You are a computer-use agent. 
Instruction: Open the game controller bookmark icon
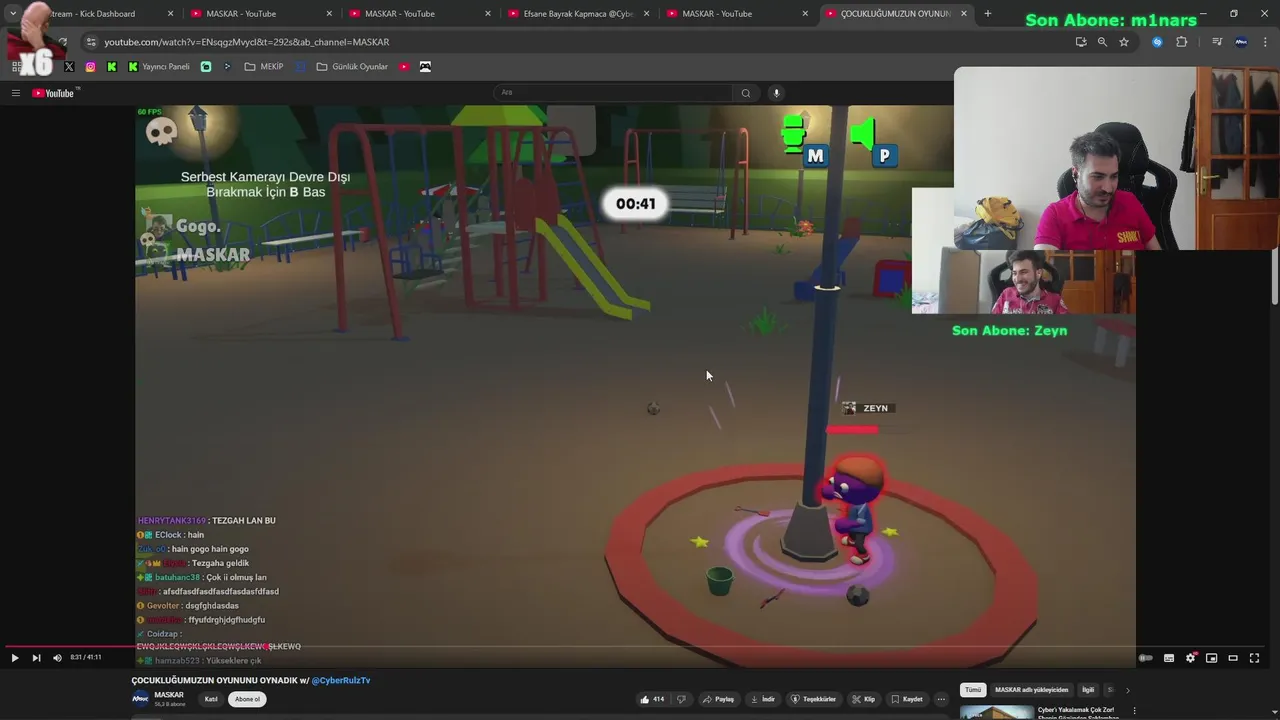(x=425, y=67)
